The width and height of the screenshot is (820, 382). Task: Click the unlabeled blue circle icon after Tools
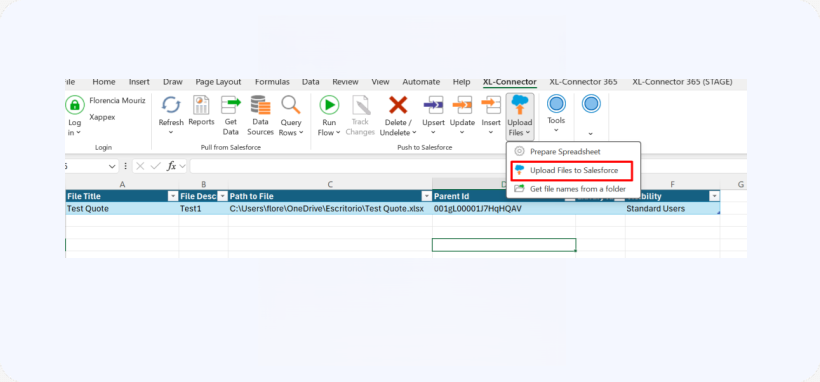(591, 104)
